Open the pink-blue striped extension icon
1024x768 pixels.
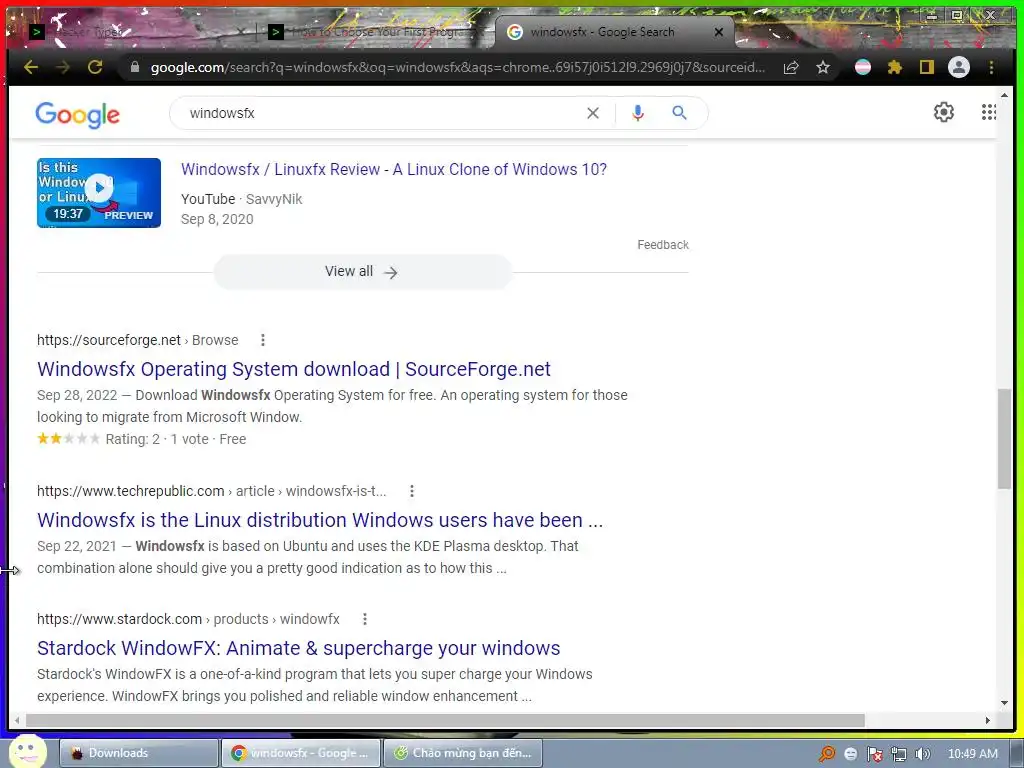point(863,67)
